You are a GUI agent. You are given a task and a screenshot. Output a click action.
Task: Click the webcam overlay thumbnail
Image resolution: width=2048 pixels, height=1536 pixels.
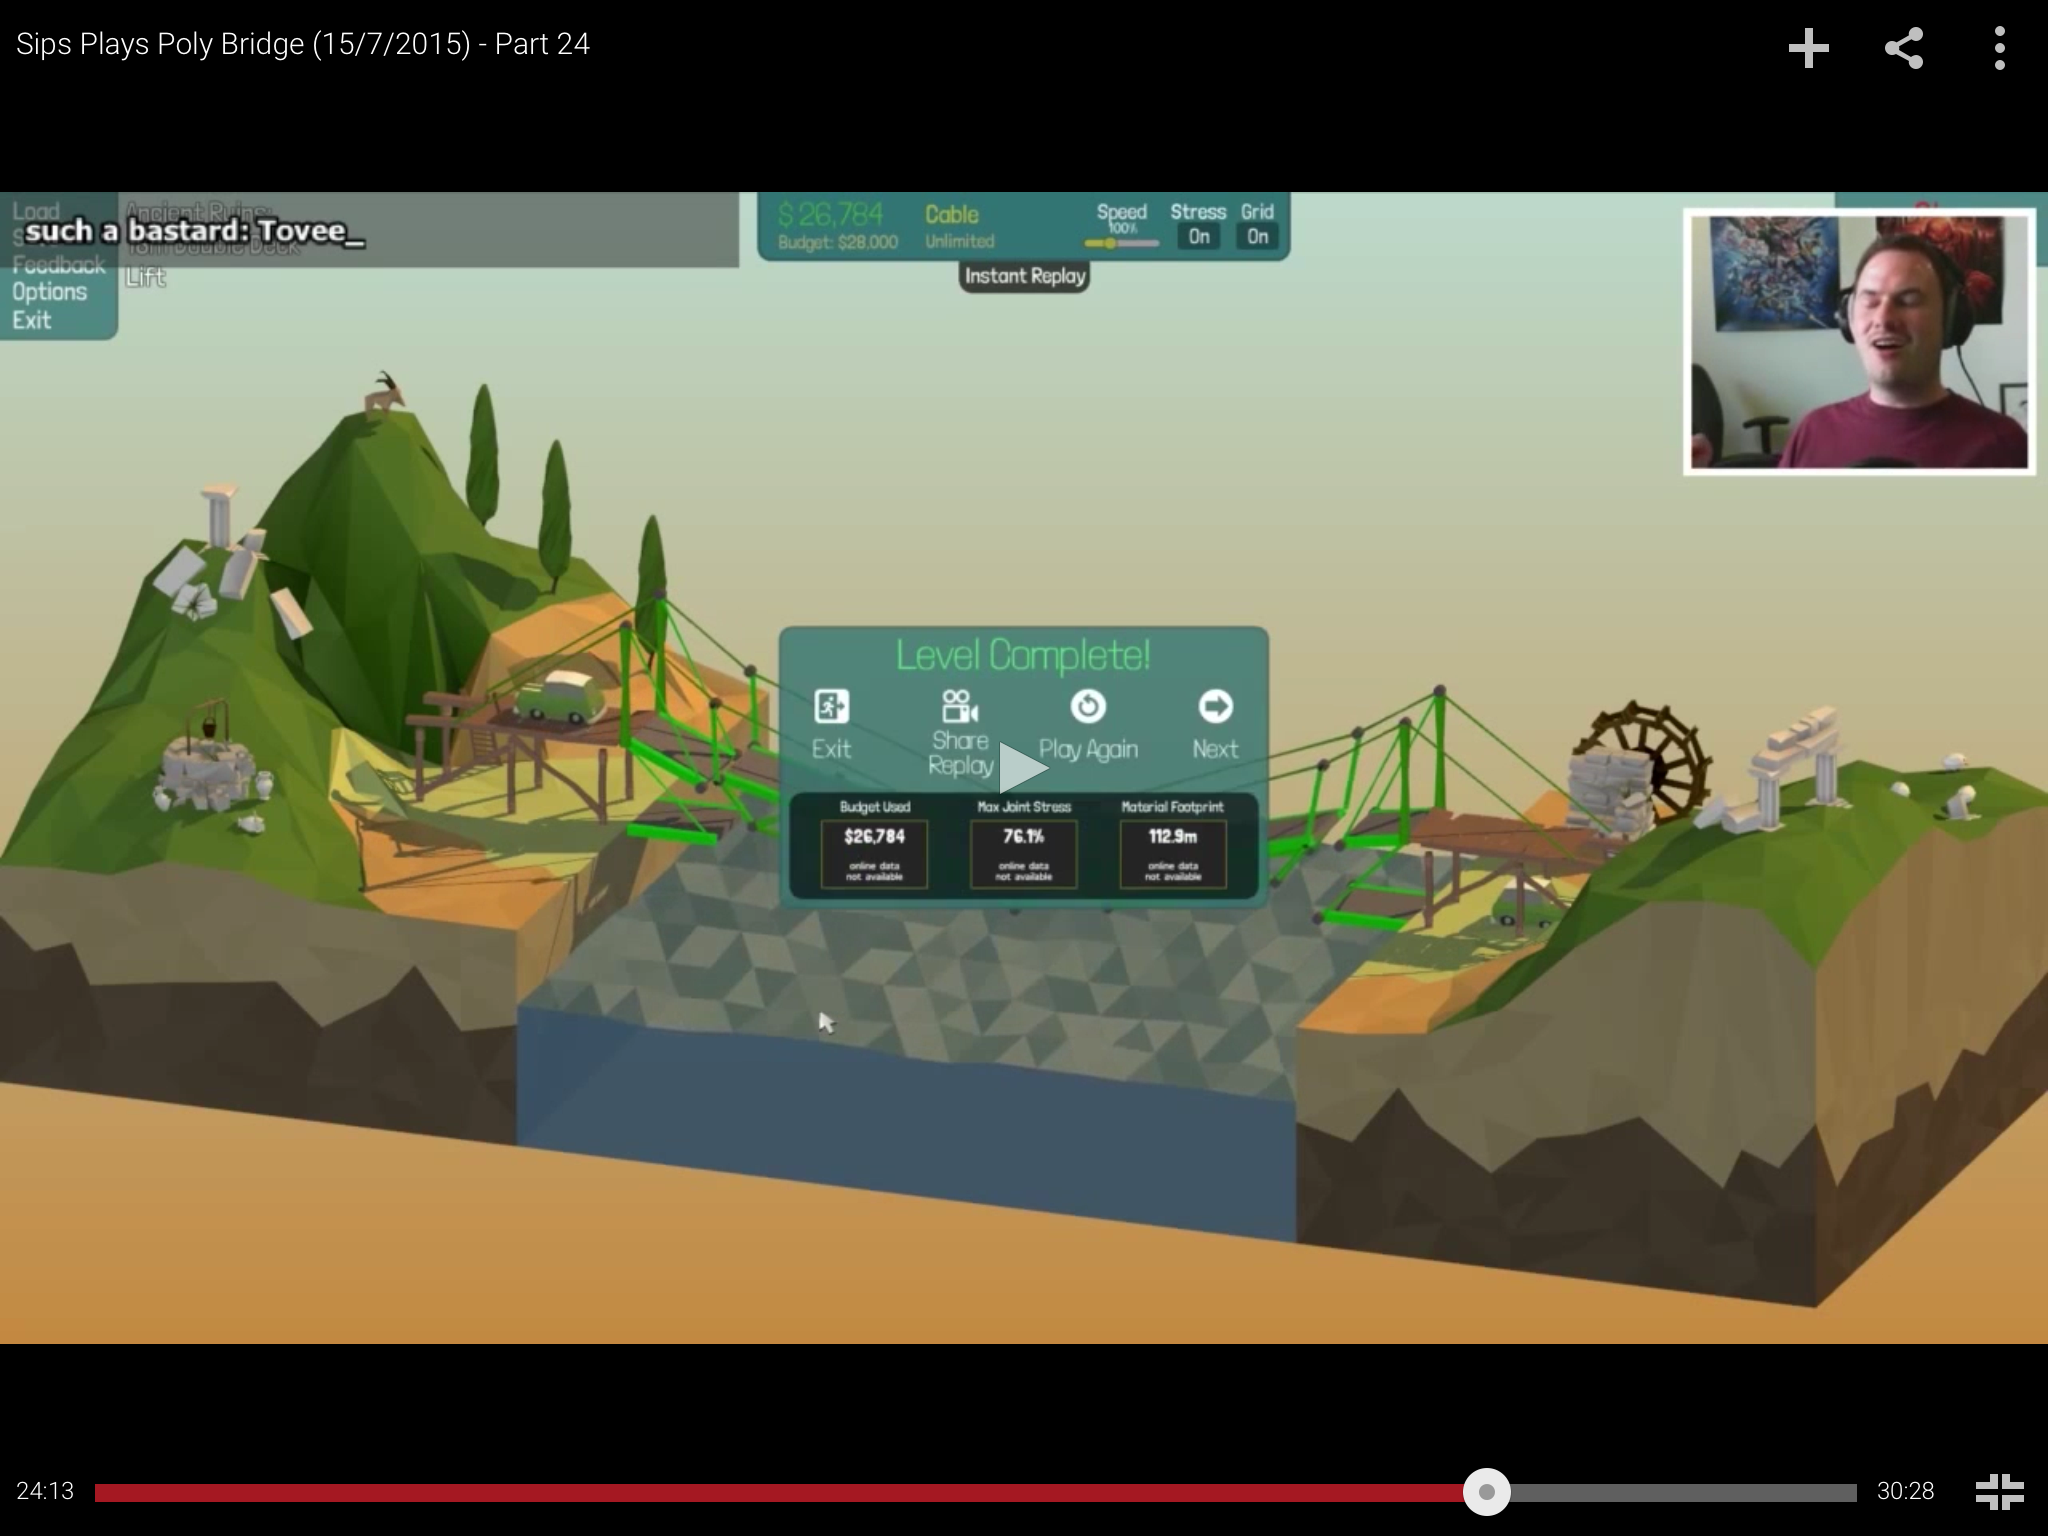[1859, 341]
